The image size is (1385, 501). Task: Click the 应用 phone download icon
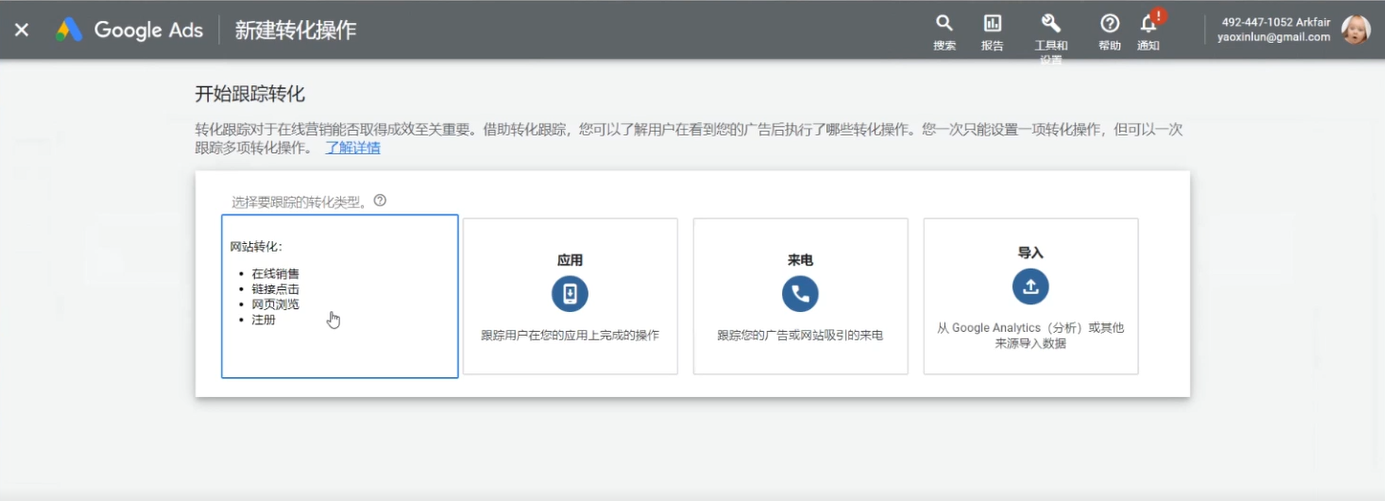570,294
